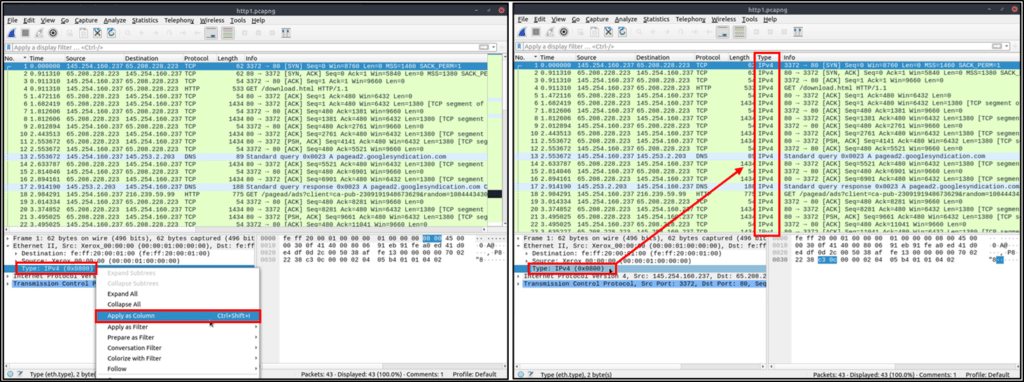Toggle auto-scroll during live capture in left window
This screenshot has height=382, width=1024.
coord(211,33)
